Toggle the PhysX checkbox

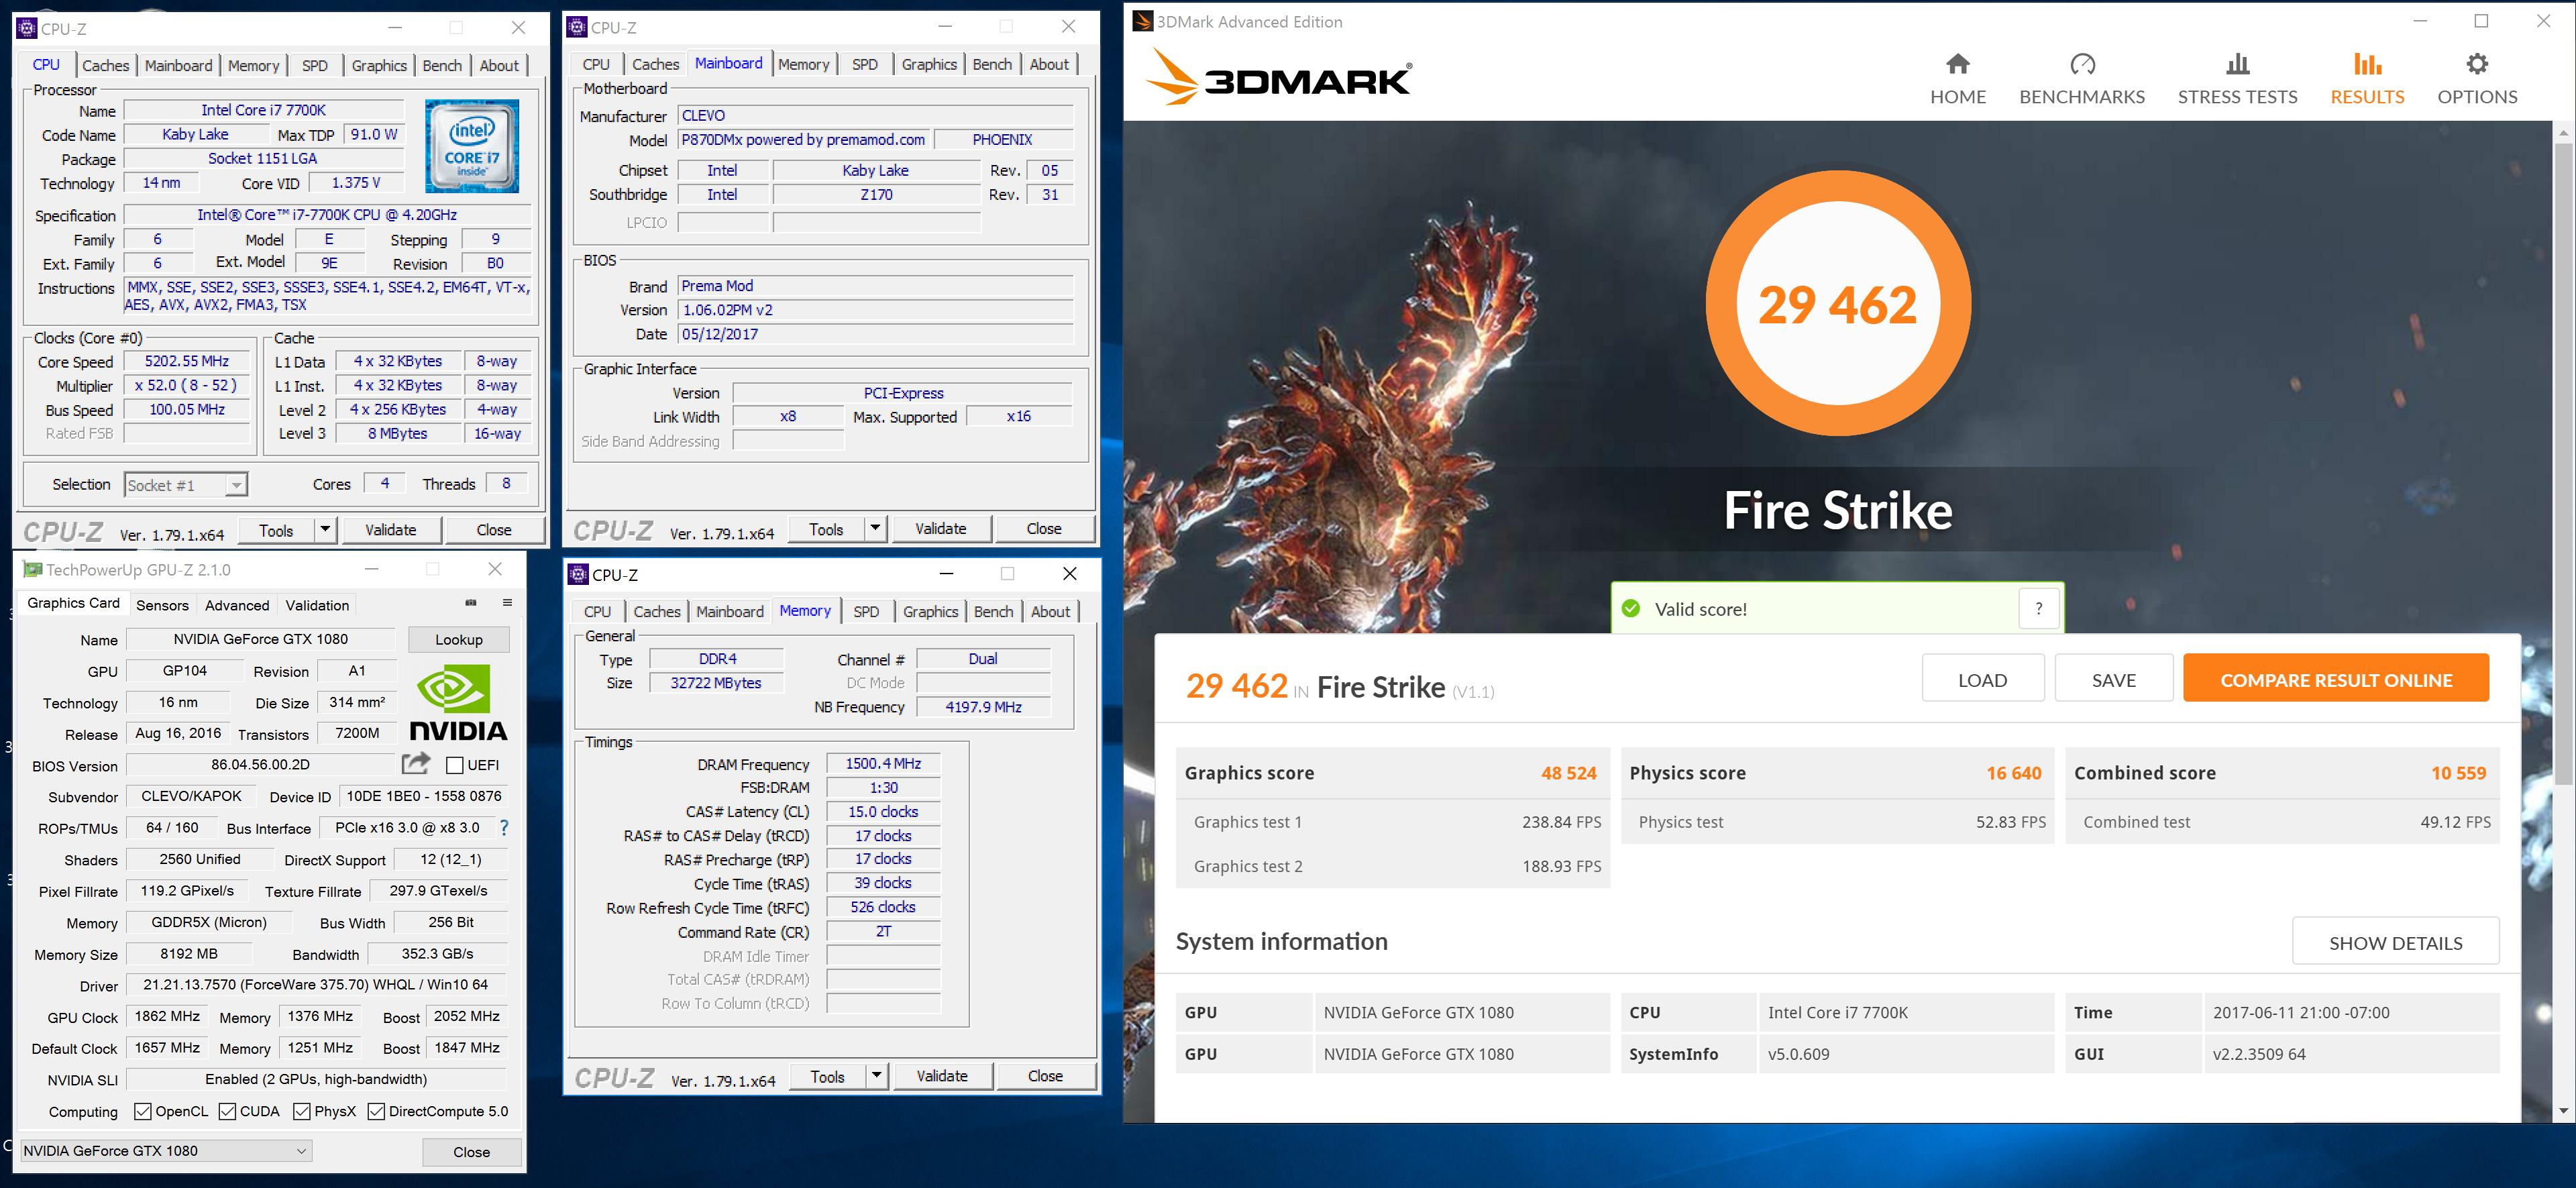pos(302,1111)
